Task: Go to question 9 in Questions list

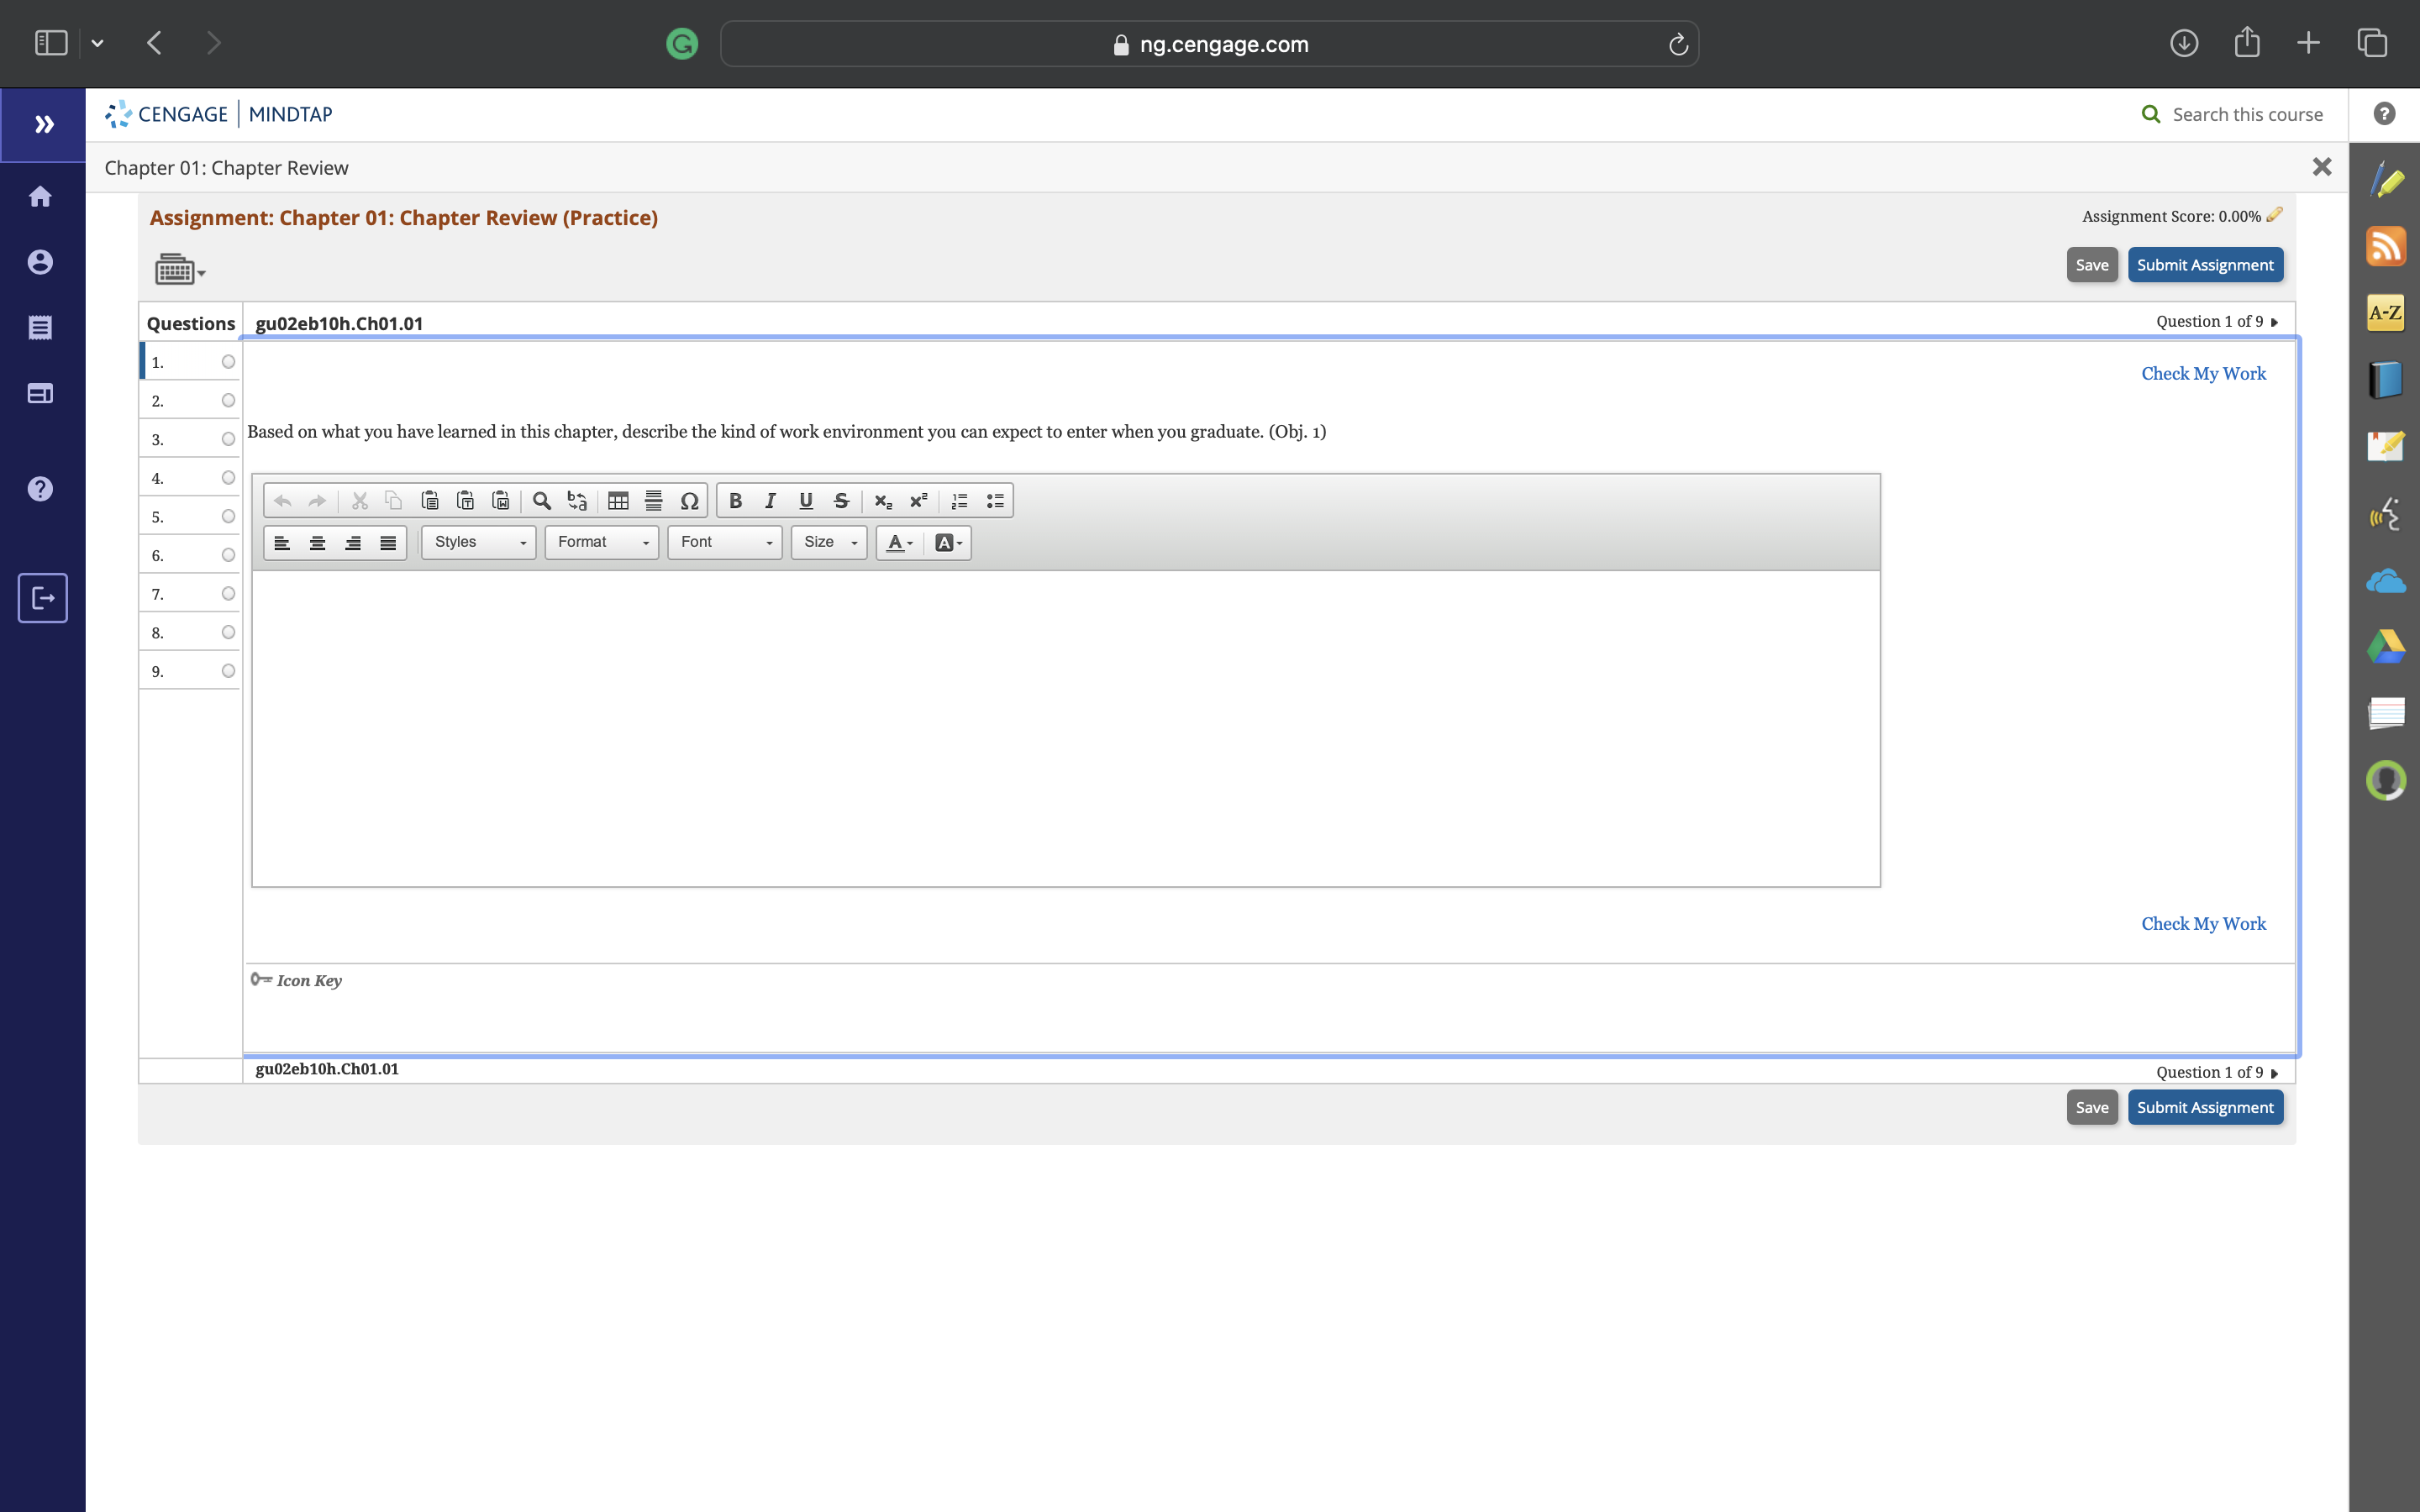Action: [158, 672]
